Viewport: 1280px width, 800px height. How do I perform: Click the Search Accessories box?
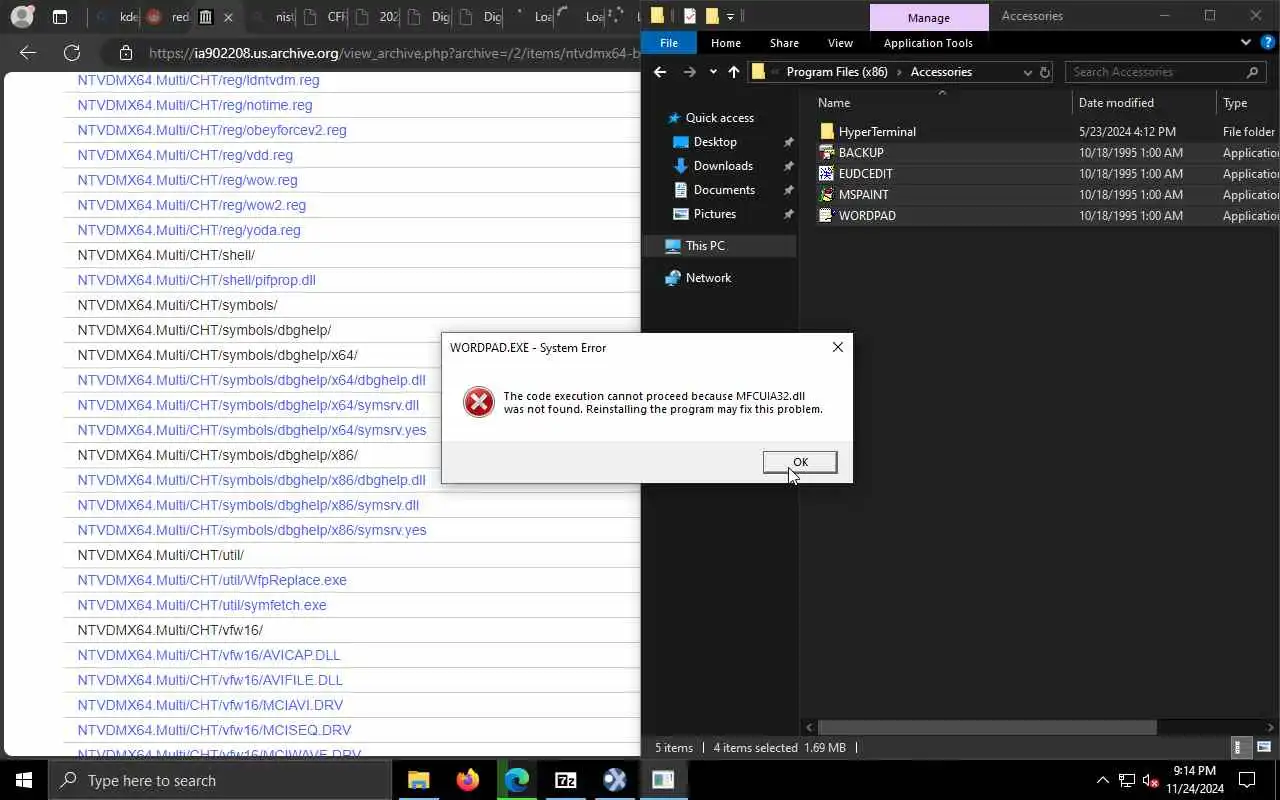(1164, 72)
